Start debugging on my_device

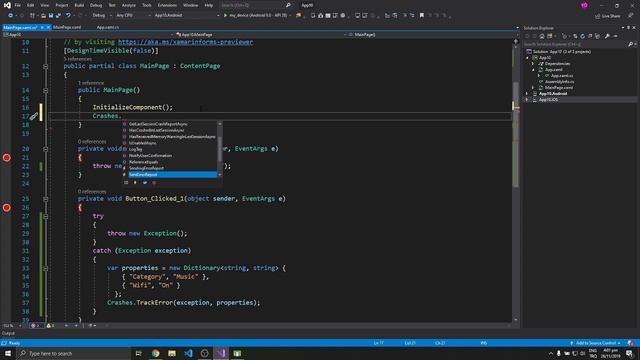pyautogui.click(x=256, y=16)
